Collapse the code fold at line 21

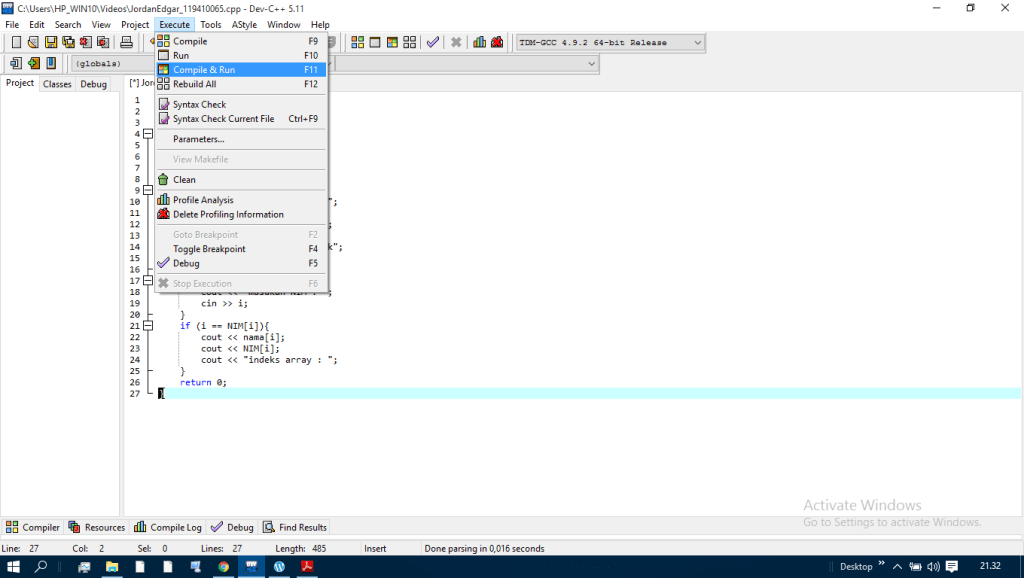pos(148,326)
